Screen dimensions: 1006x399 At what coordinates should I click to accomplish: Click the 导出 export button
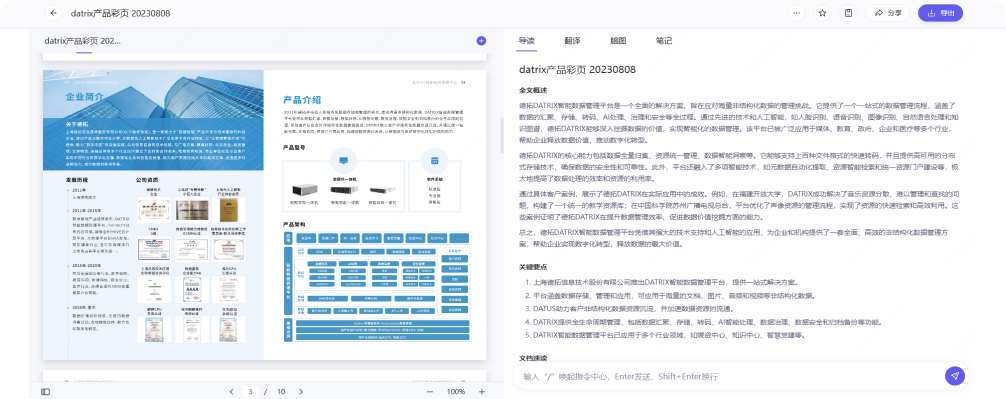[940, 13]
